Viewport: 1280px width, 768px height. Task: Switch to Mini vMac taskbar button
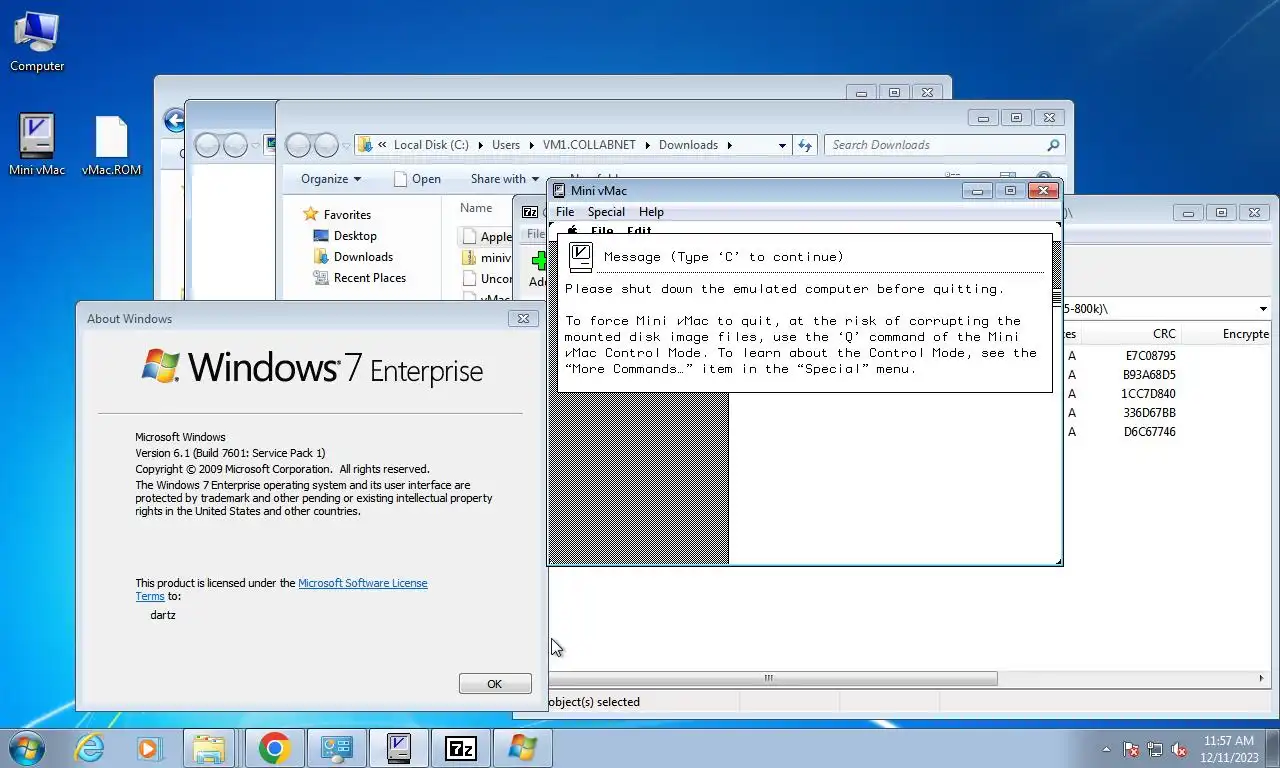click(398, 748)
